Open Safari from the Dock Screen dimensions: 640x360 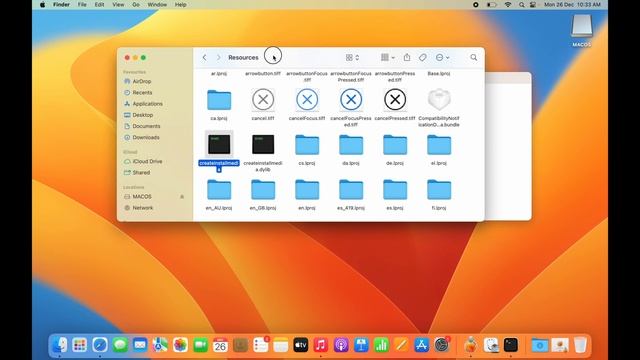point(100,345)
